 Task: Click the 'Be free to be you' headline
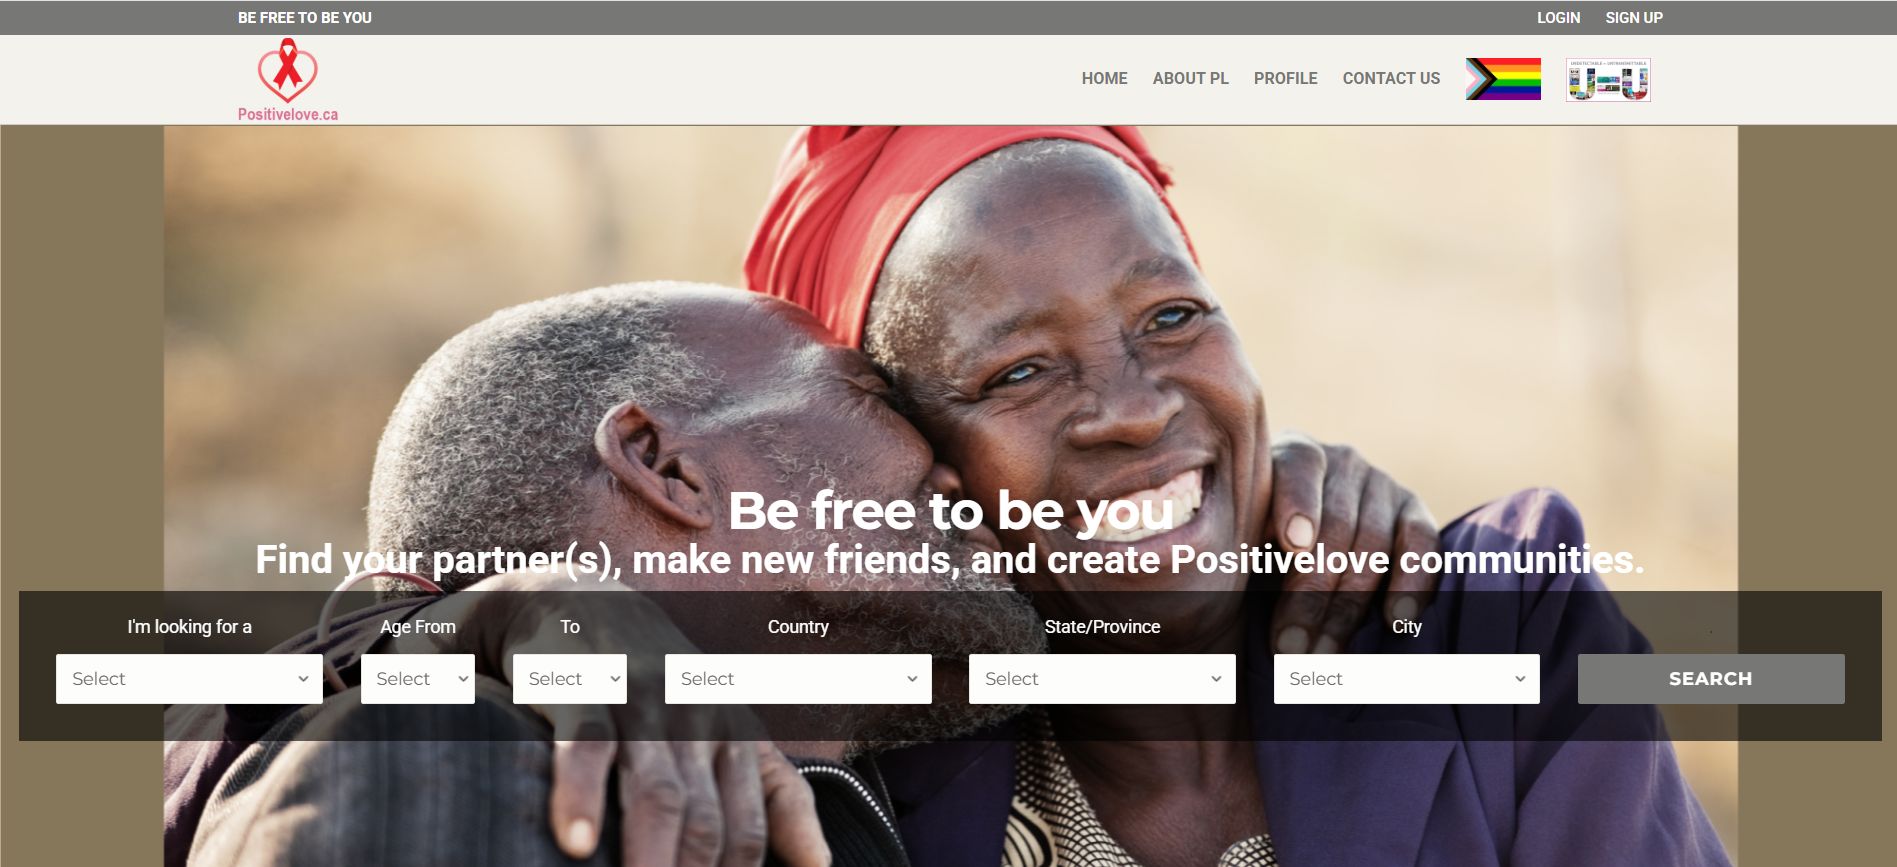pyautogui.click(x=950, y=511)
